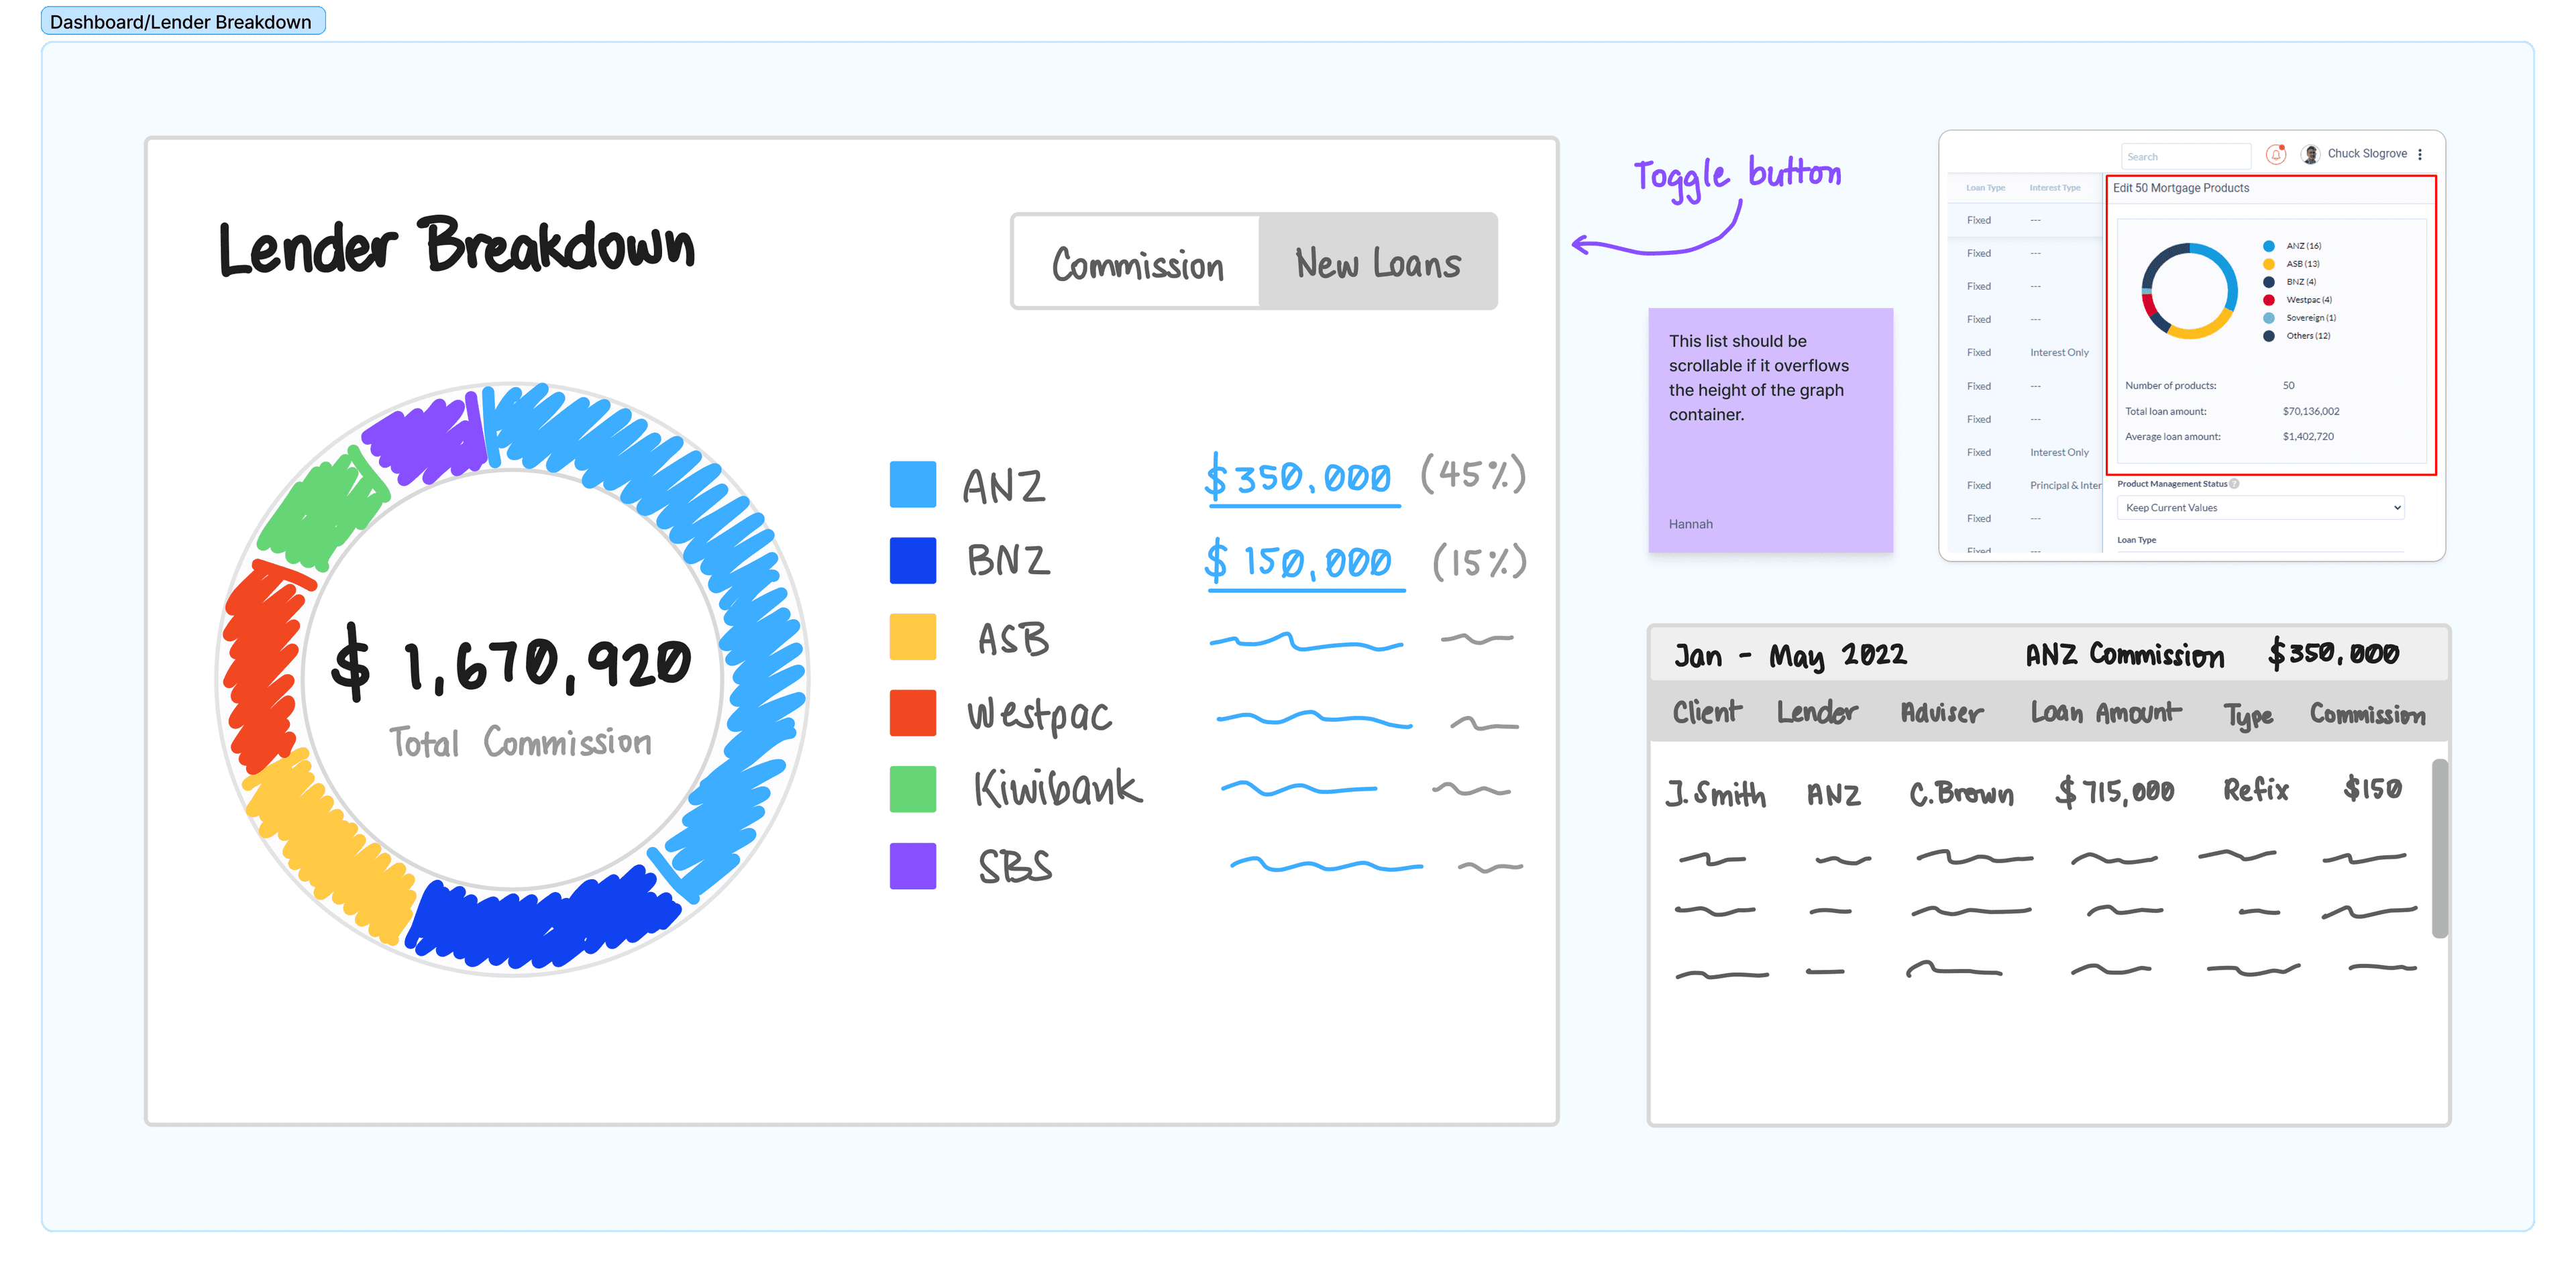
Task: Click the Chuck Slogrove user name
Action: 2367,154
